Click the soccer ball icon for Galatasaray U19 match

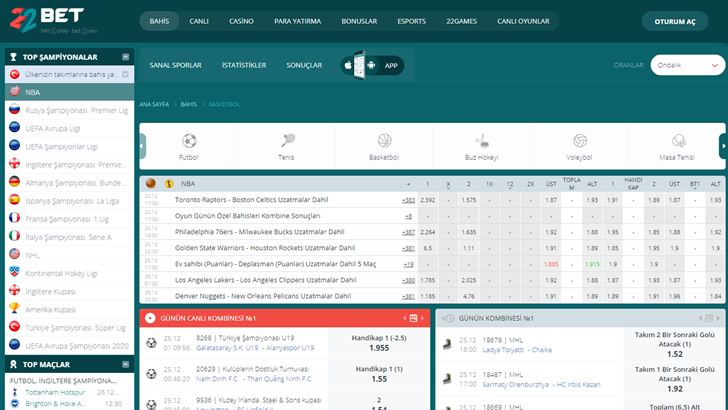pyautogui.click(x=151, y=343)
